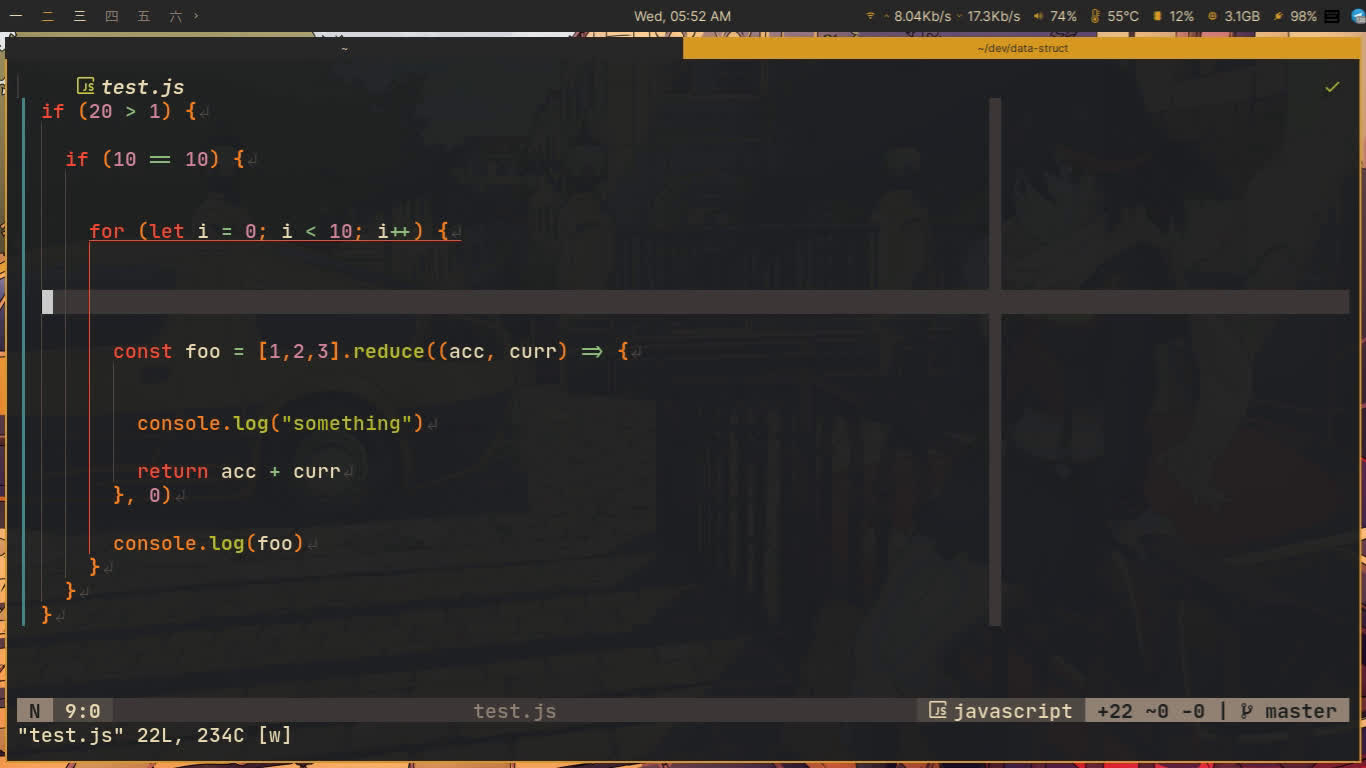Click the clock 'Wed, 05:52 AM'
This screenshot has height=768, width=1366.
click(682, 16)
